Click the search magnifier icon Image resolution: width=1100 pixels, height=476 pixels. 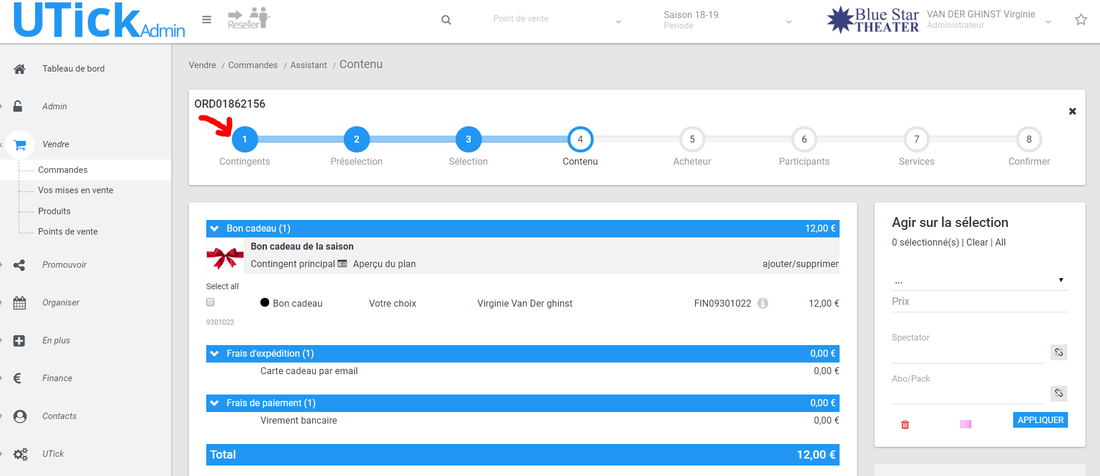(x=446, y=21)
